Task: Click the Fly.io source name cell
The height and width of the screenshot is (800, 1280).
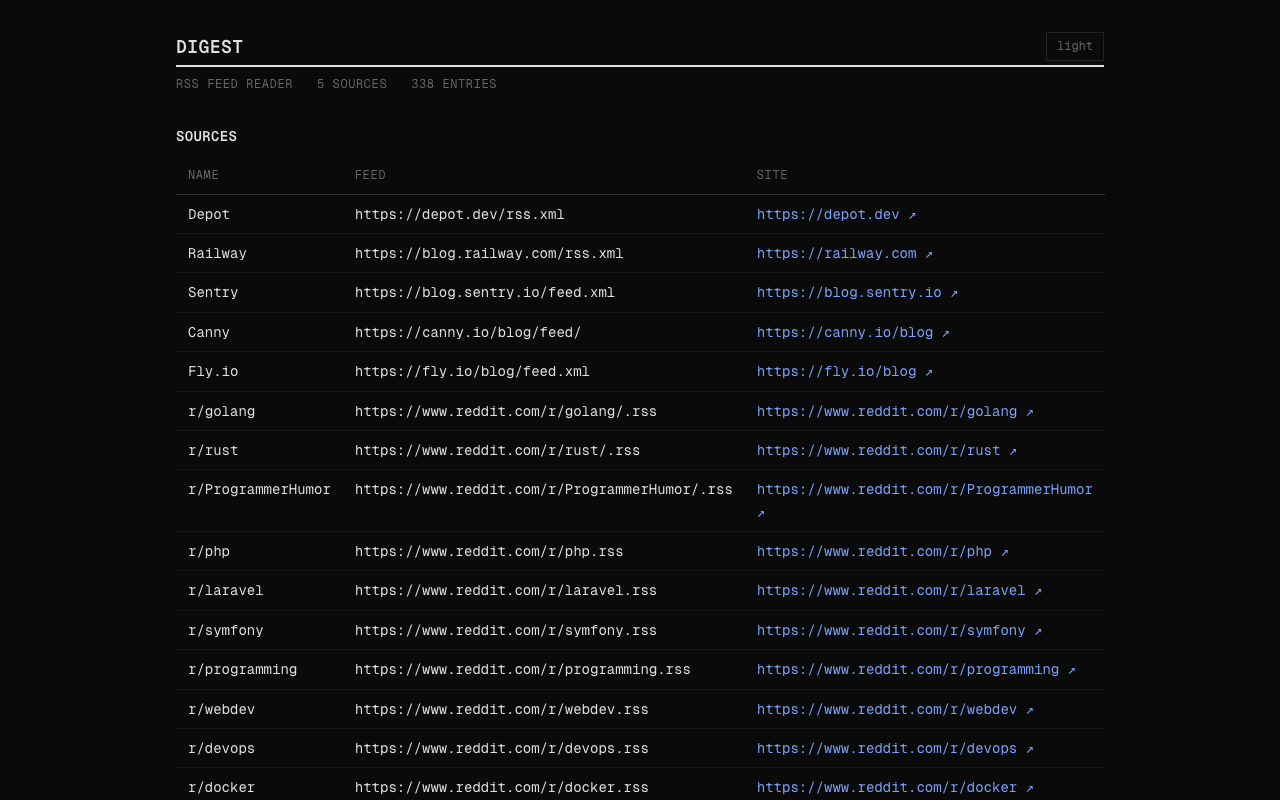Action: click(213, 372)
